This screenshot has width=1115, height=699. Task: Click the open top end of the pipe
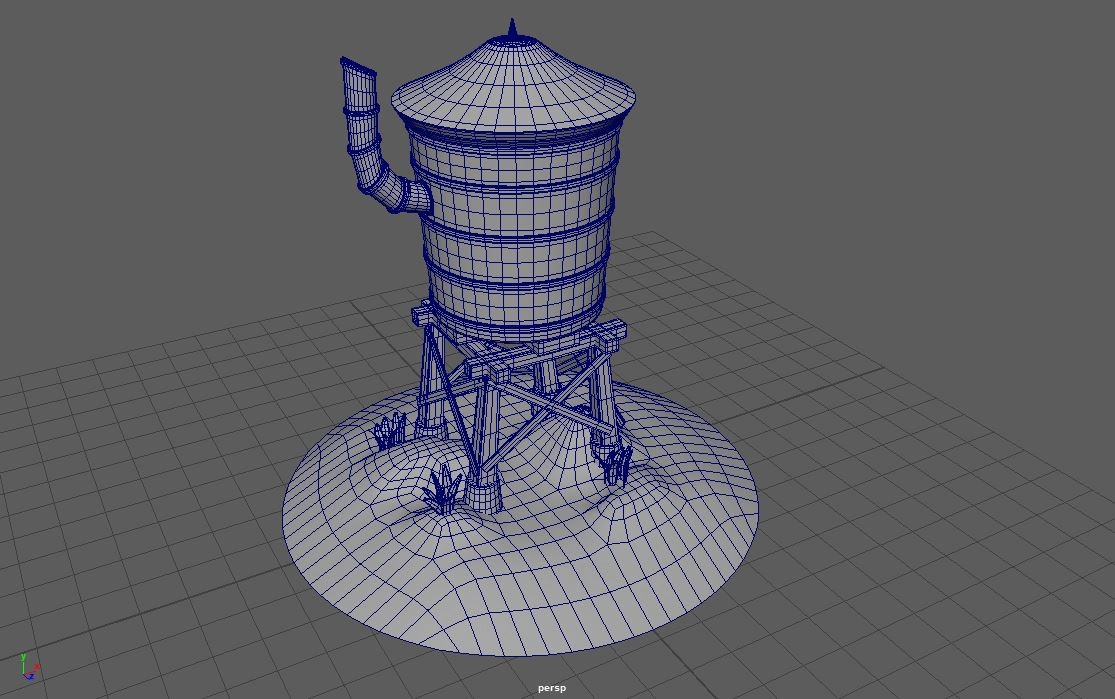[358, 66]
